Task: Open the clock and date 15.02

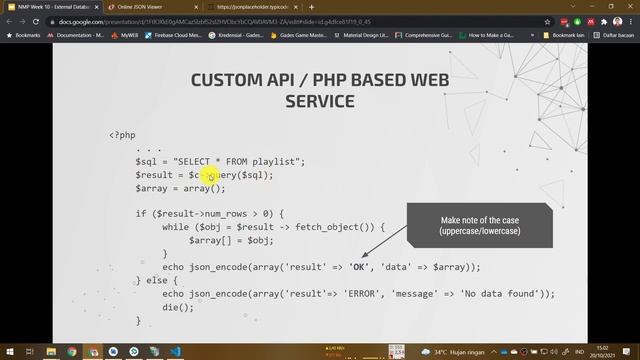Action: [602, 351]
